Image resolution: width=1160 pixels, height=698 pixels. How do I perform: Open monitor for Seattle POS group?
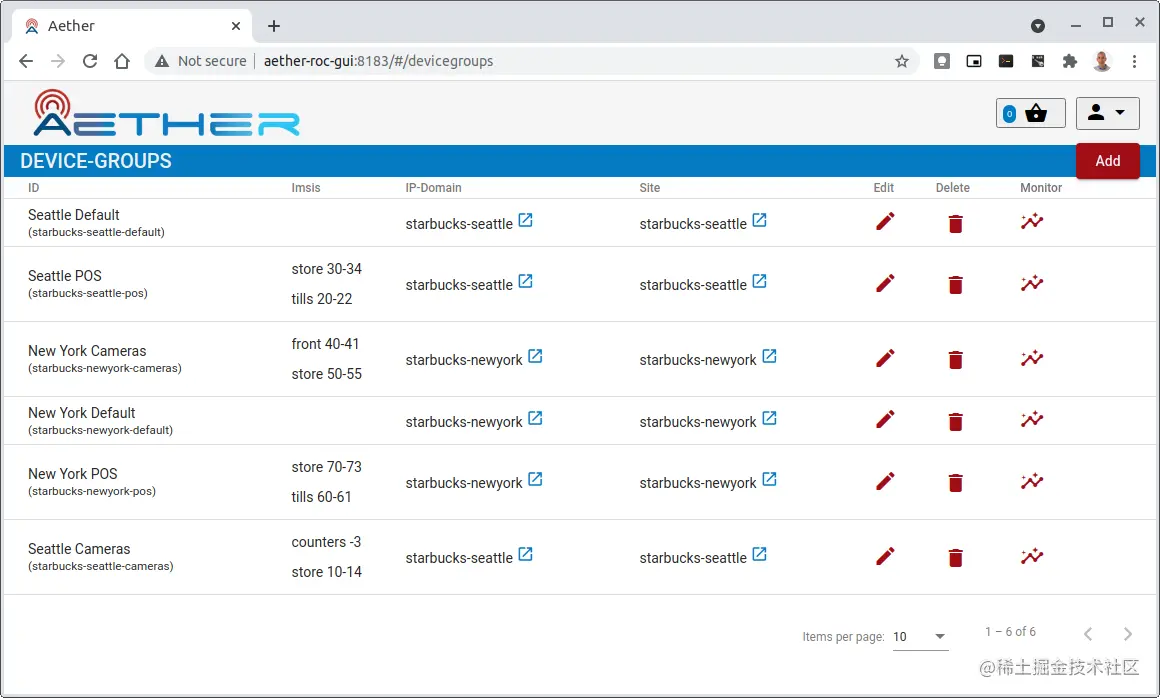tap(1032, 282)
